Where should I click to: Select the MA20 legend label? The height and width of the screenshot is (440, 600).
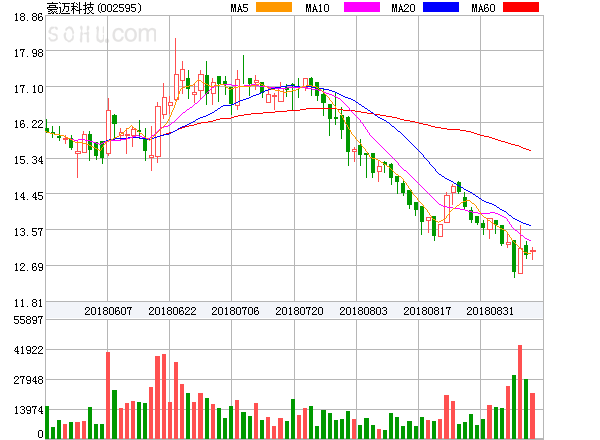(404, 8)
